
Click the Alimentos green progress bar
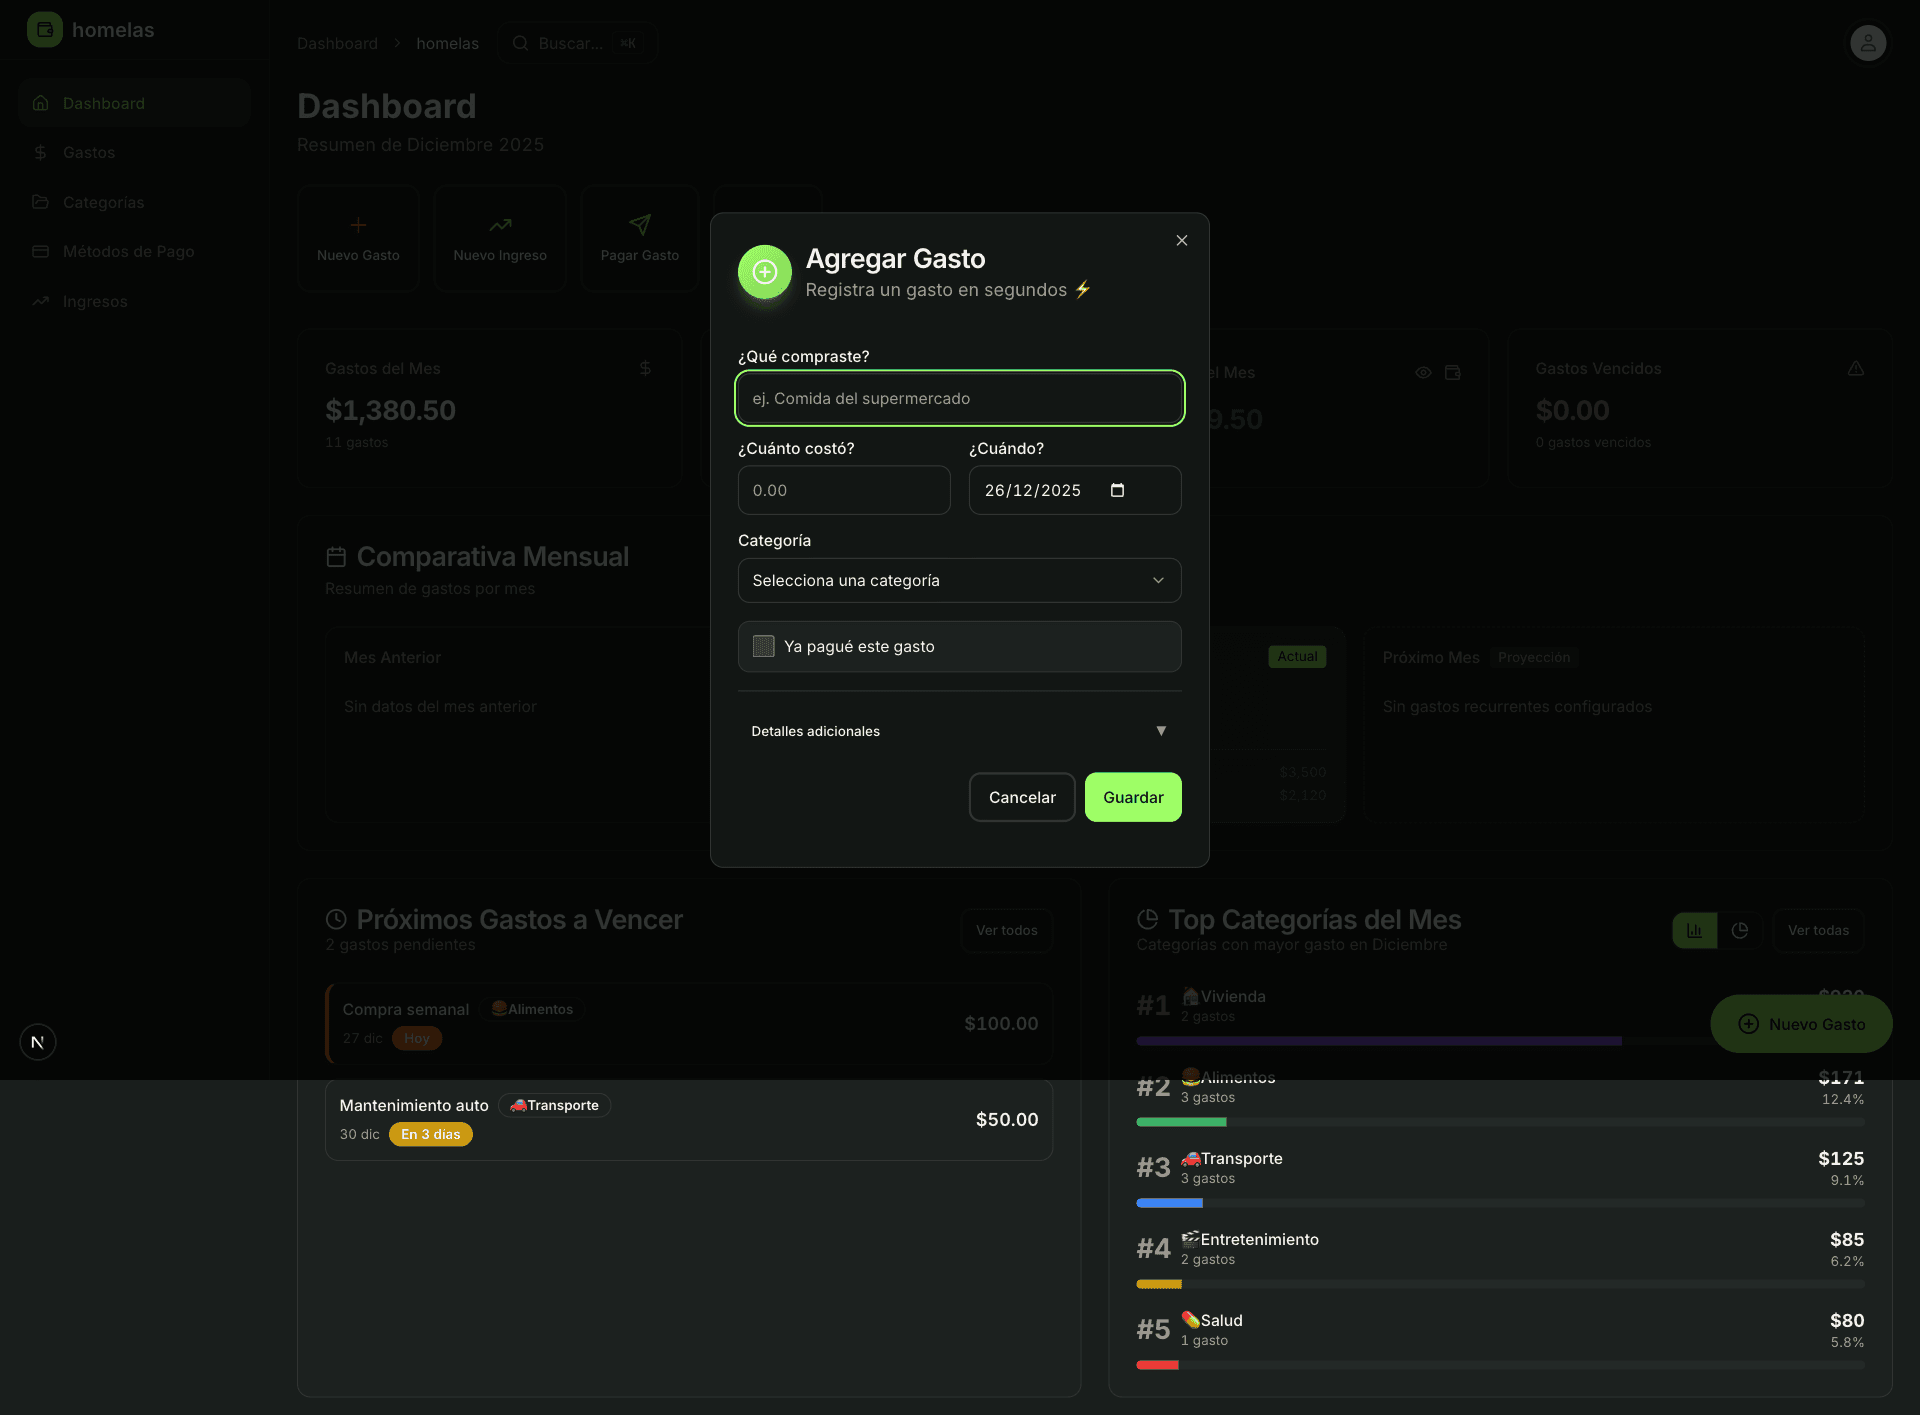click(x=1181, y=1122)
